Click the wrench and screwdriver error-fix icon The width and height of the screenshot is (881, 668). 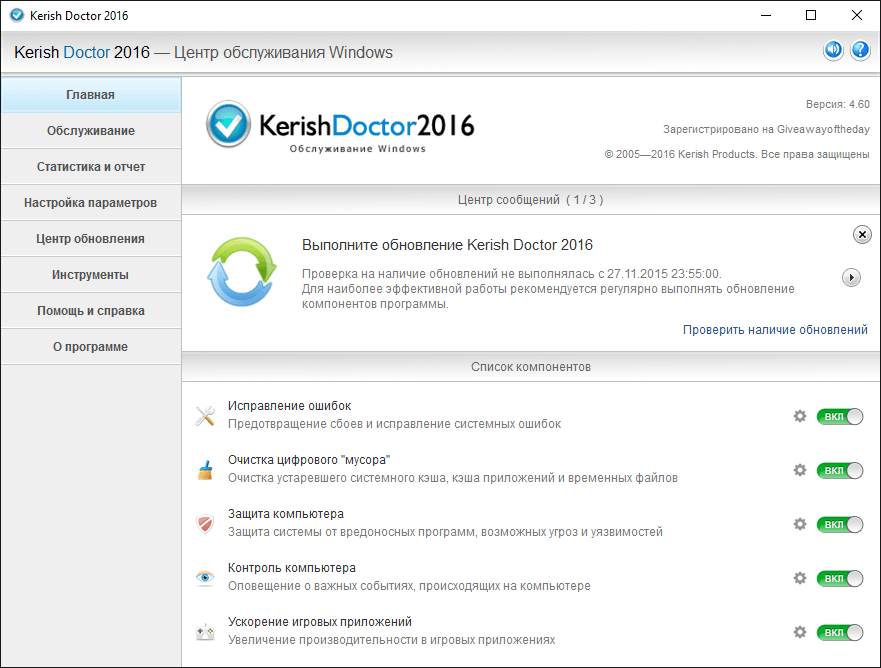click(x=205, y=416)
